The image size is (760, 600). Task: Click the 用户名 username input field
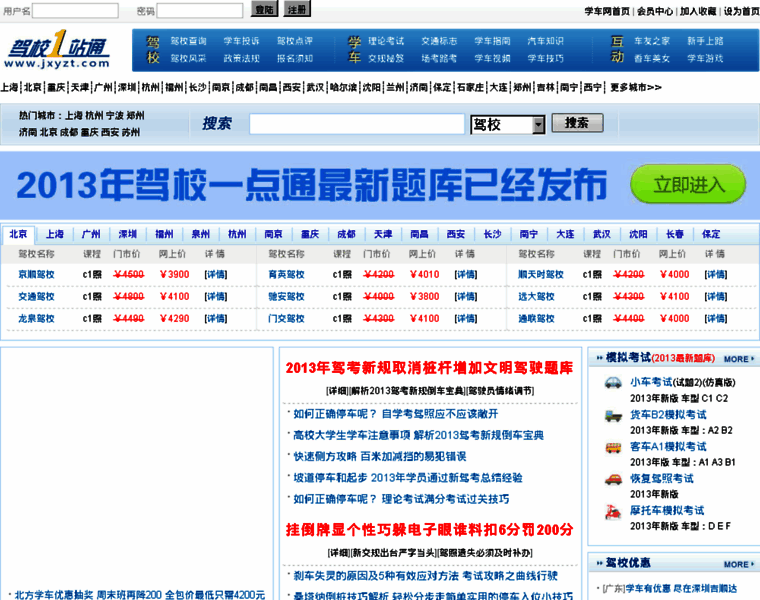click(x=75, y=10)
